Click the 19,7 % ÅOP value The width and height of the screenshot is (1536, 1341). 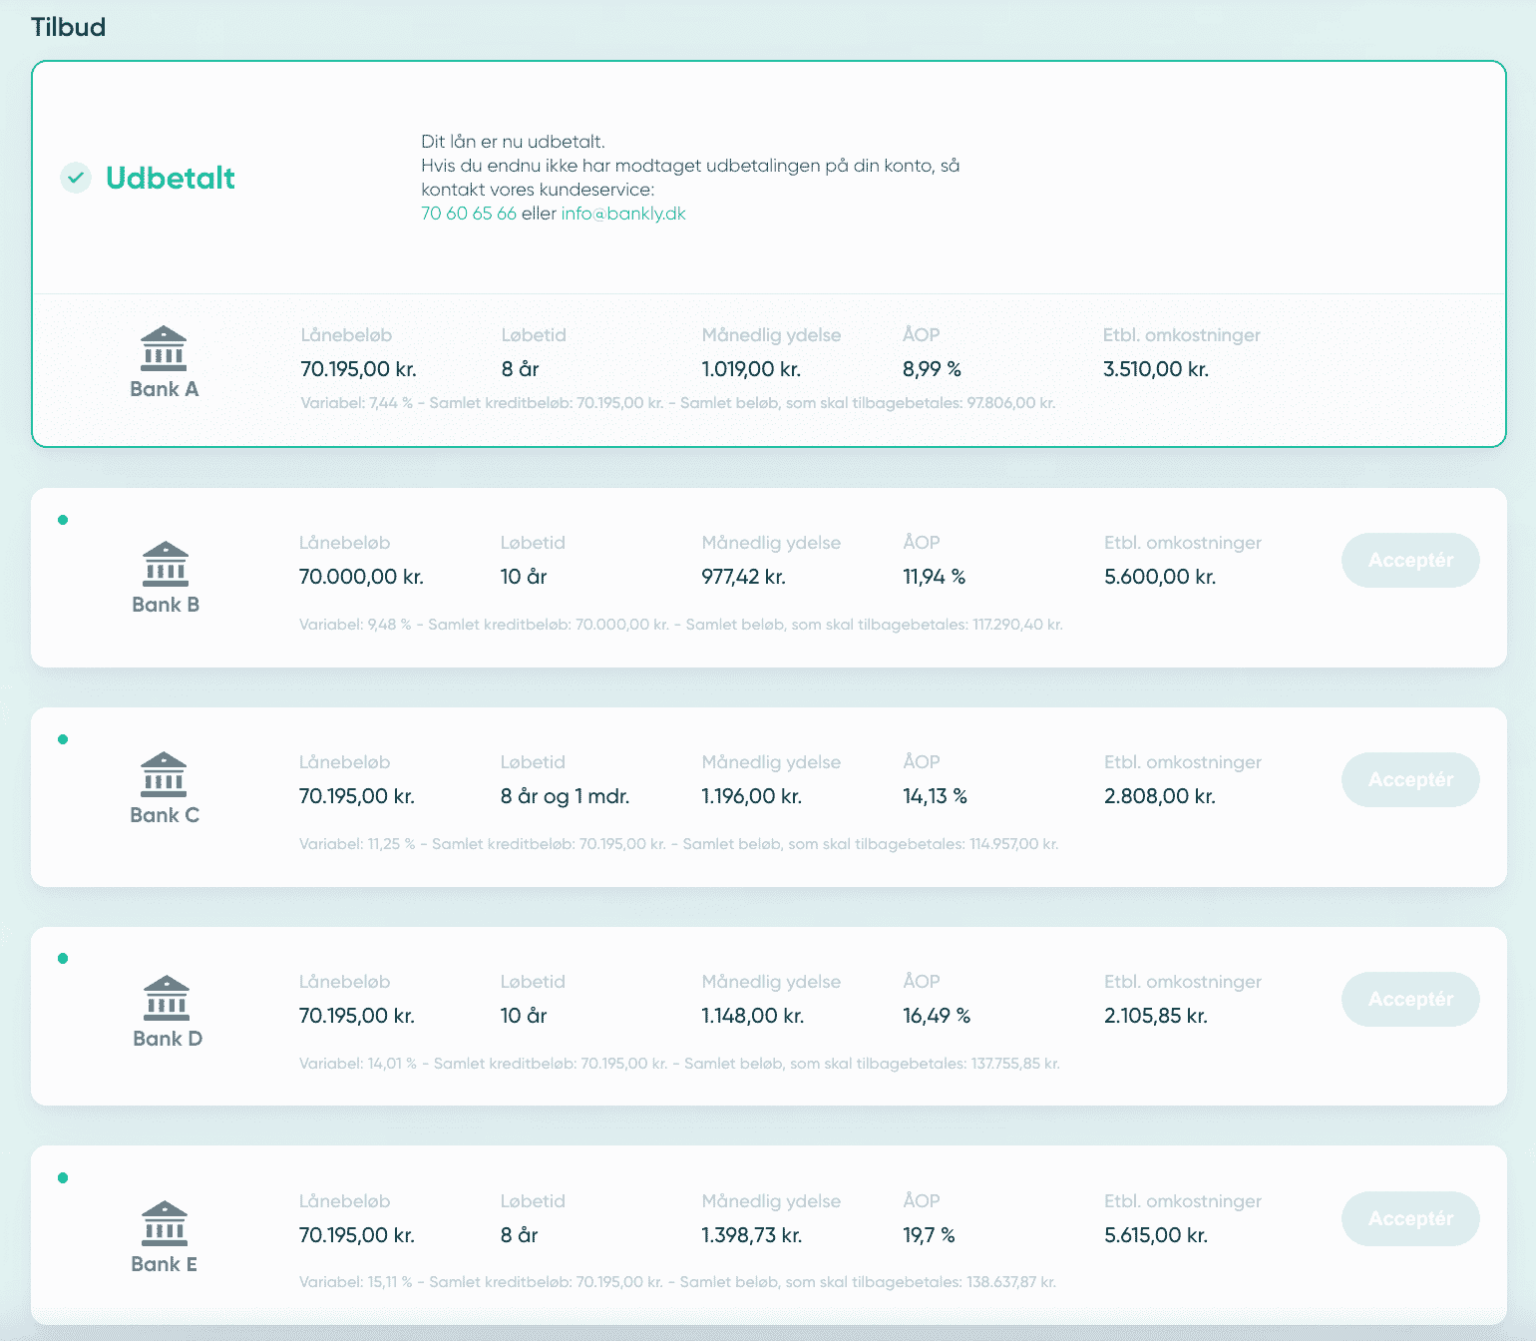pyautogui.click(x=929, y=1235)
